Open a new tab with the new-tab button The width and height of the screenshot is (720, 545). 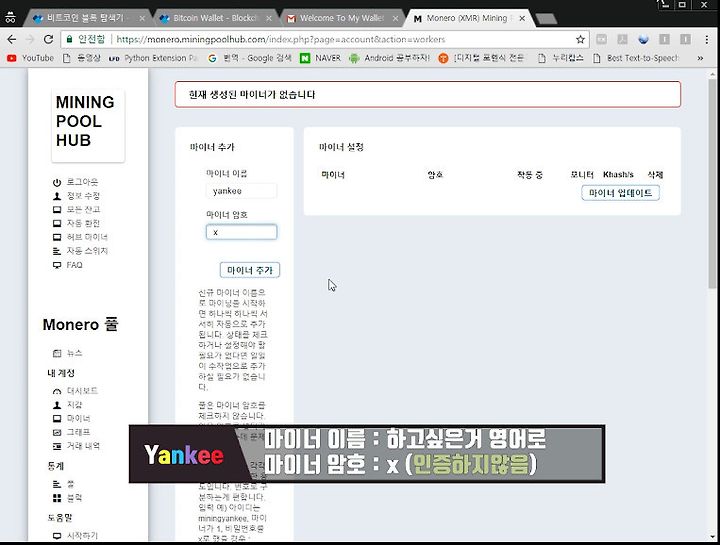tap(546, 19)
